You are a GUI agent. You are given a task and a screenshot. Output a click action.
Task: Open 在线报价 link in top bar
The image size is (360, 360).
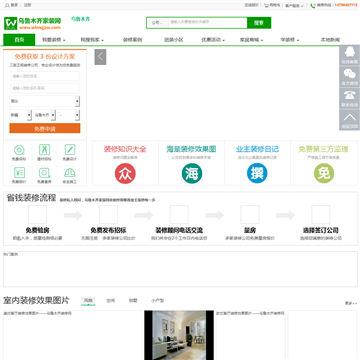[252, 5]
